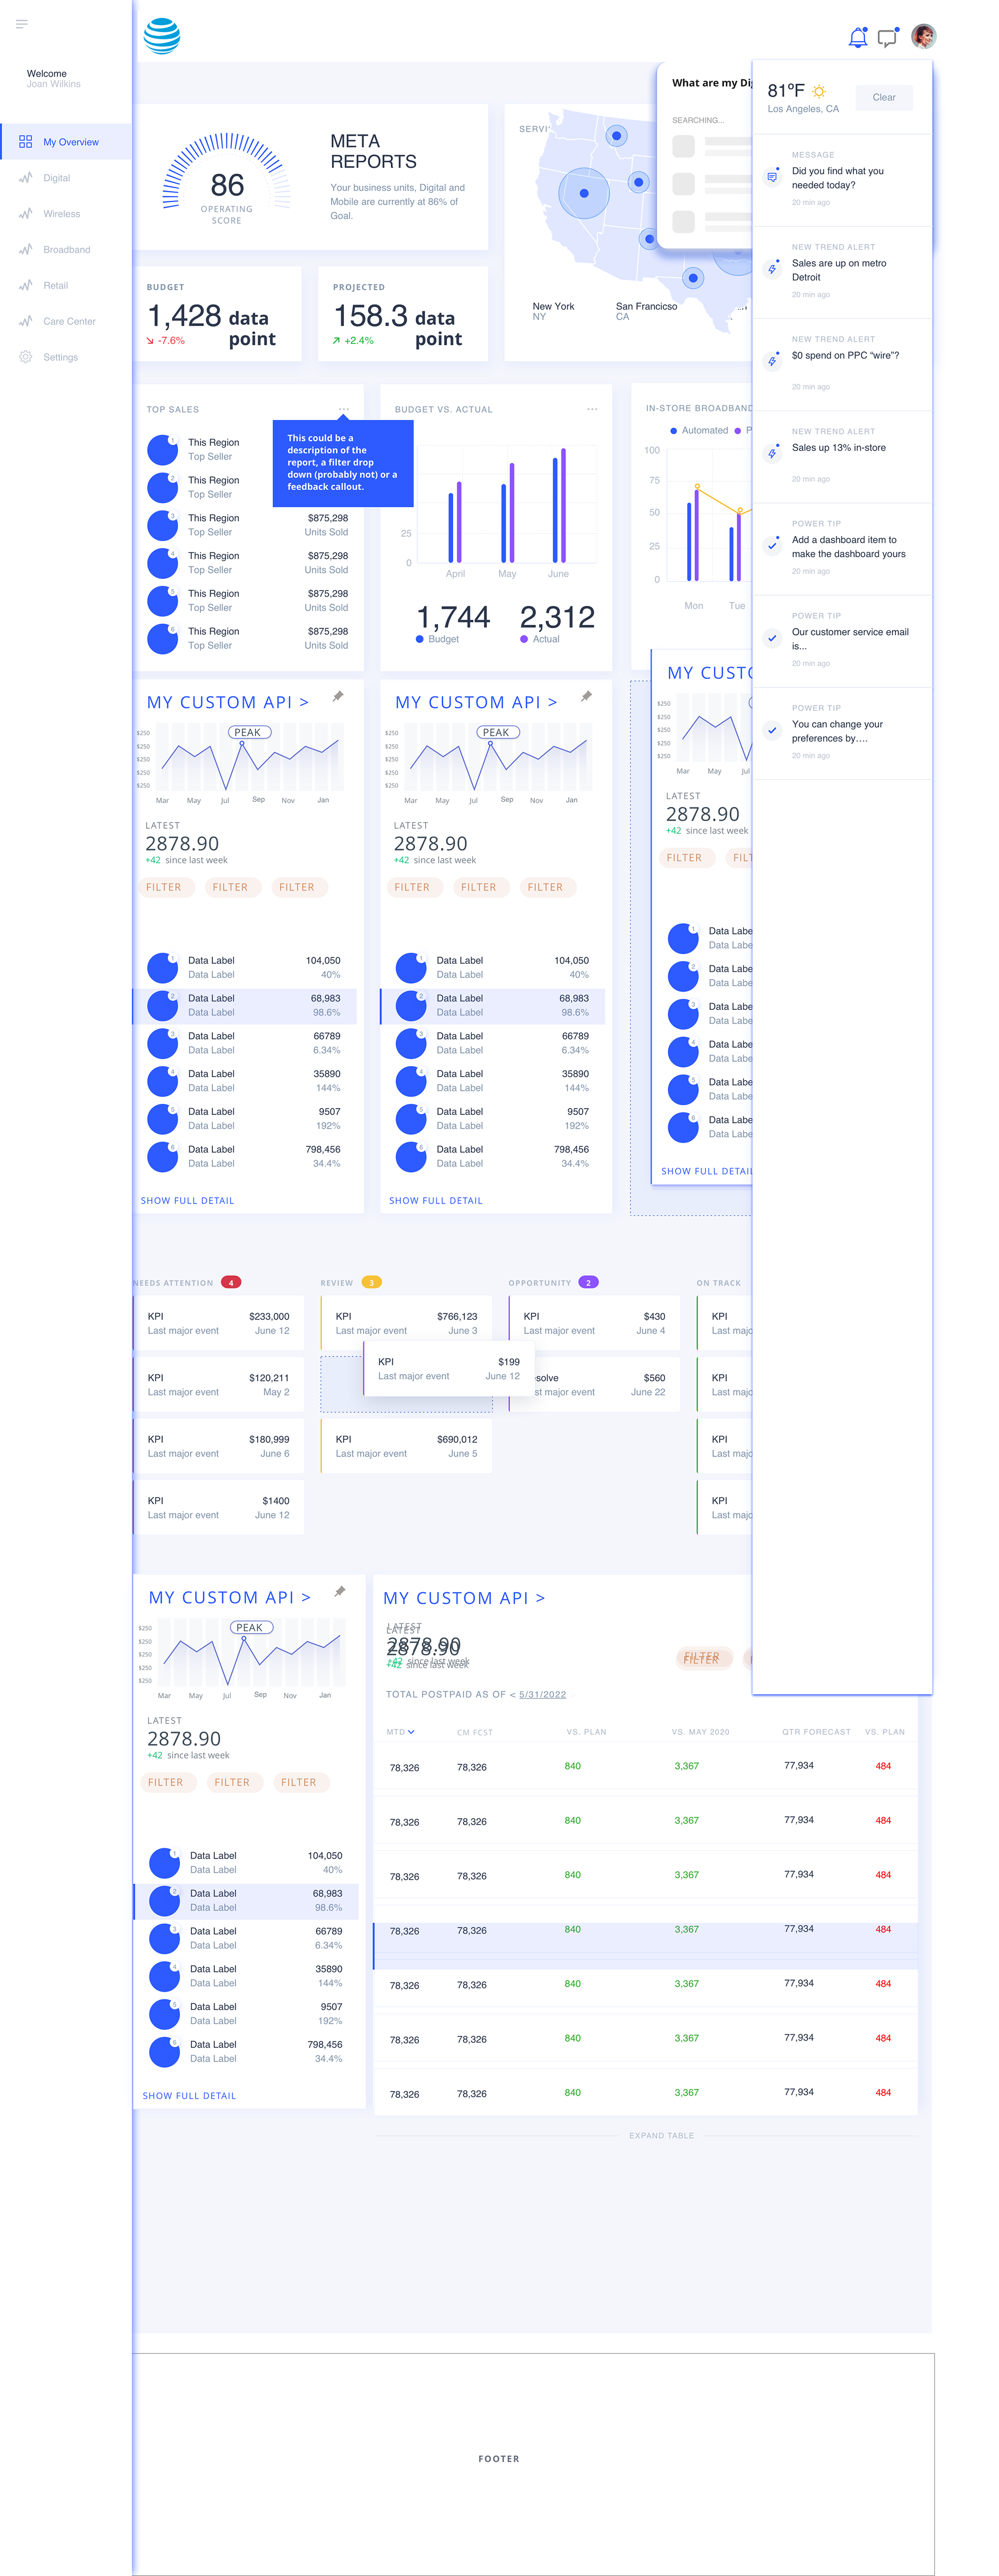Screen dimensions: 999x2576
Task: Click checkmark icon beside 'Add a dashboard item'
Action: pyautogui.click(x=772, y=546)
